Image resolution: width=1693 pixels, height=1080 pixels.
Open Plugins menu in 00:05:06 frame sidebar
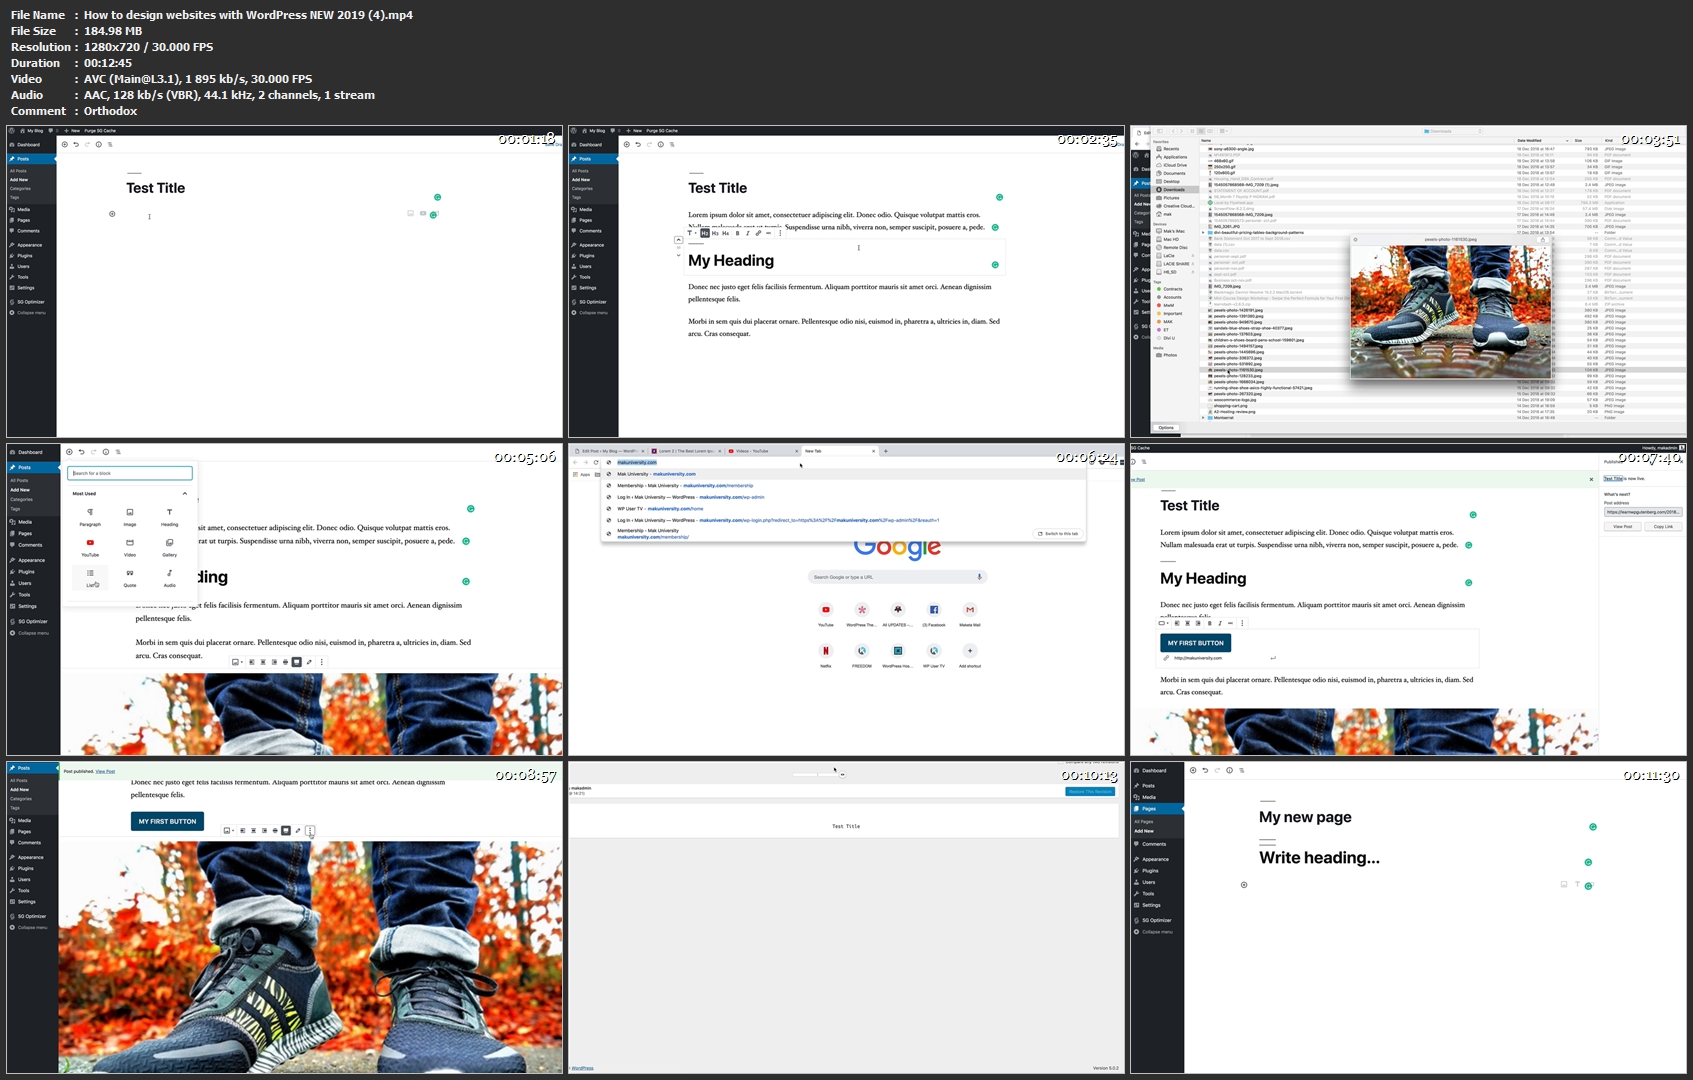(26, 572)
